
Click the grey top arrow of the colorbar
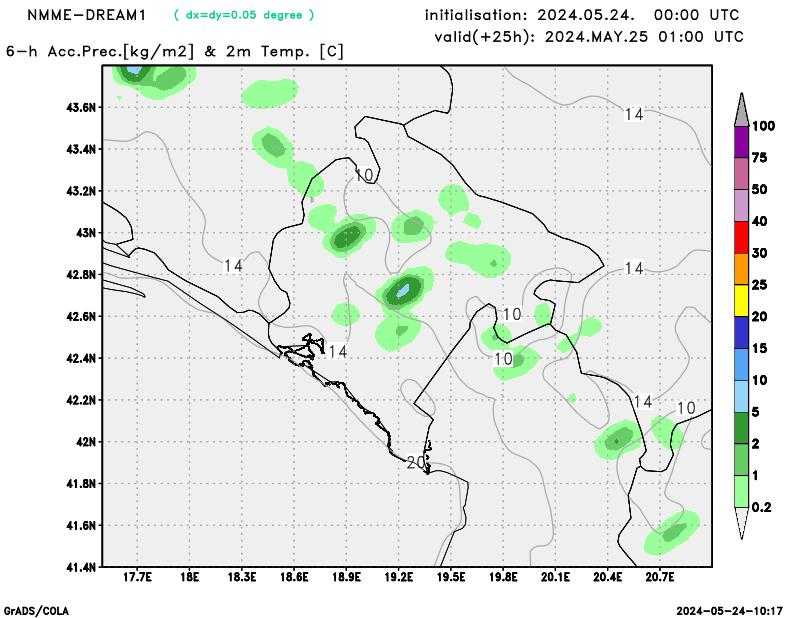pos(741,110)
